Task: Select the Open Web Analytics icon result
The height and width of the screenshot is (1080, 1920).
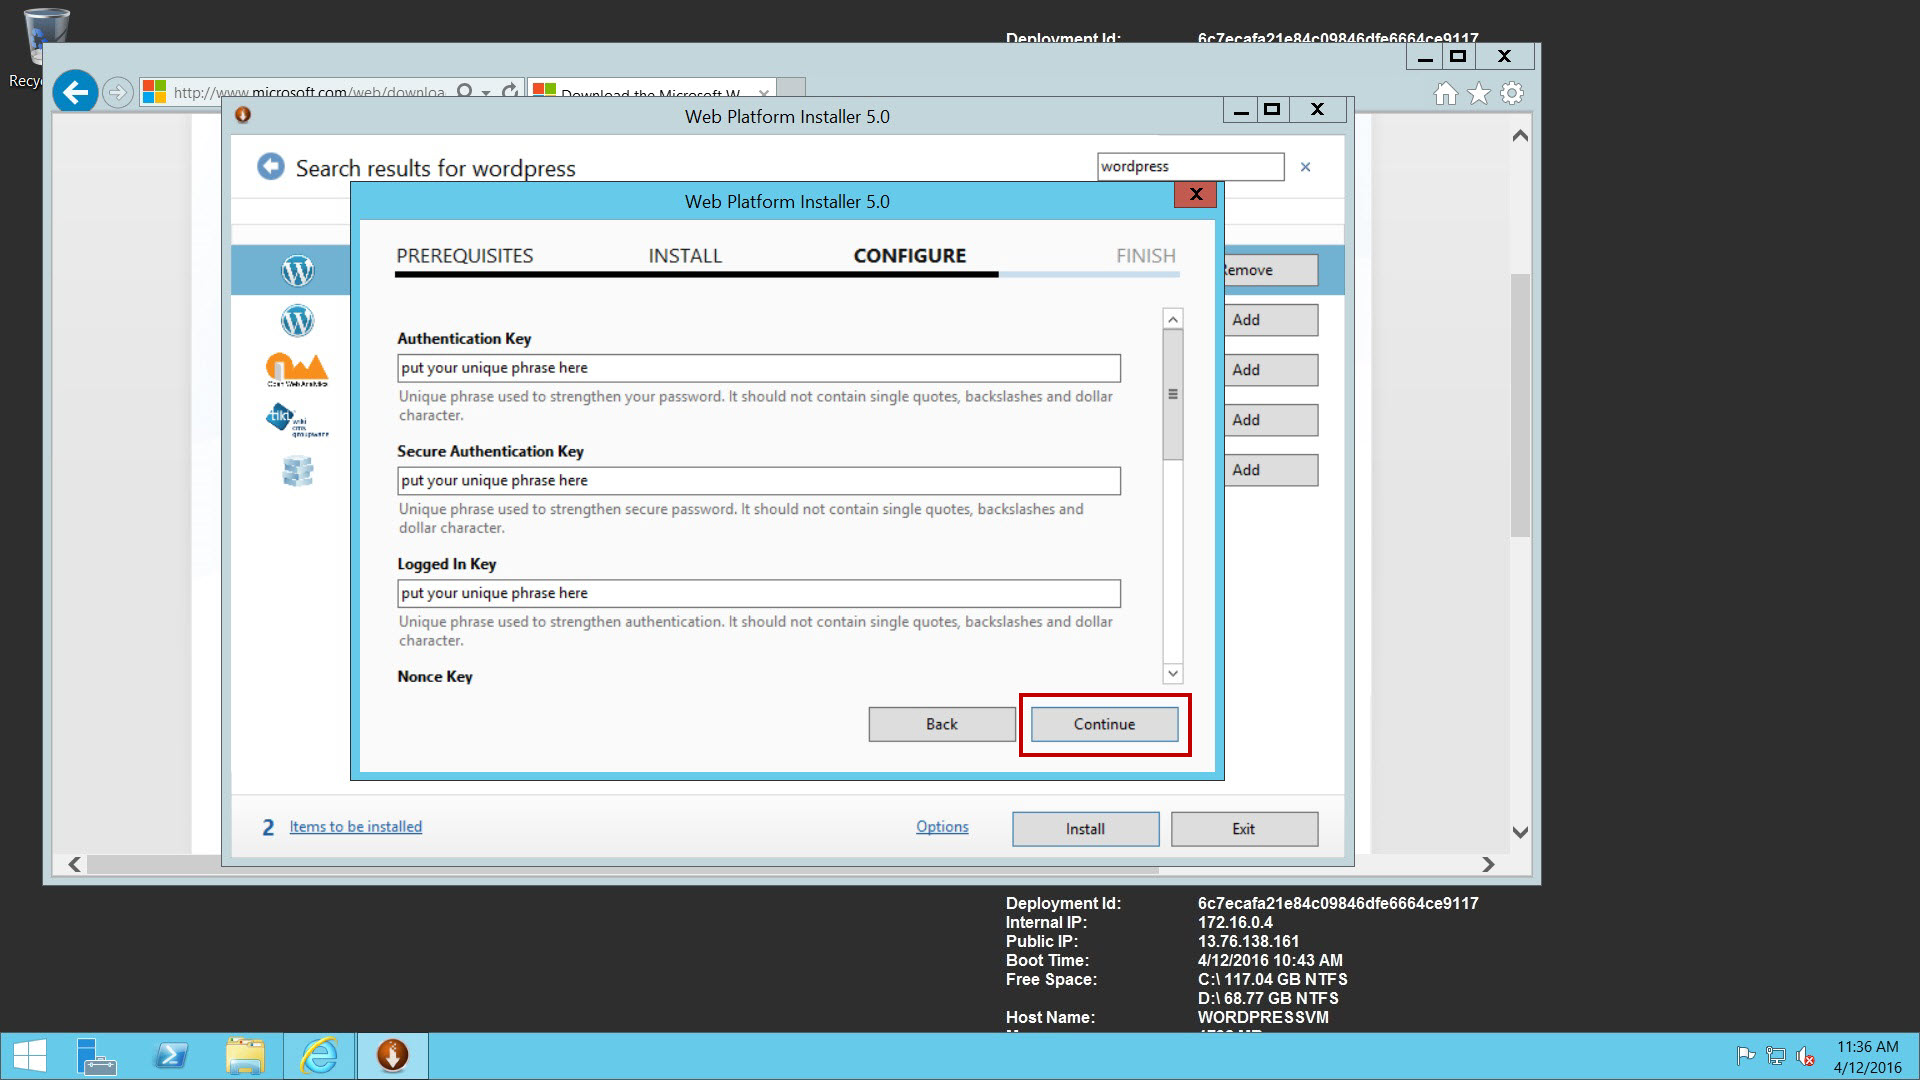Action: tap(297, 370)
